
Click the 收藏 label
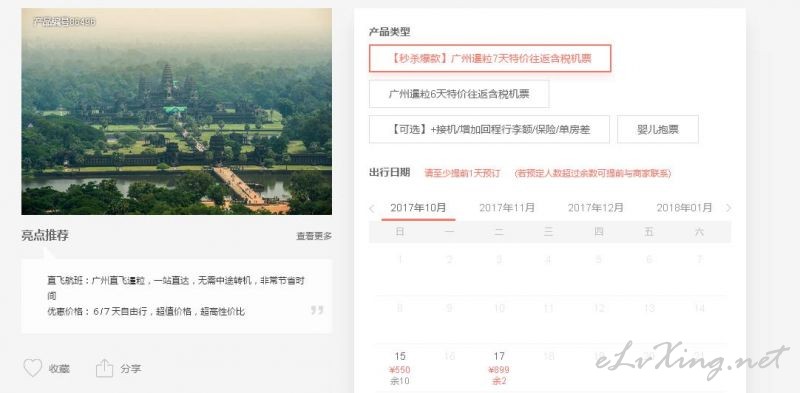[x=59, y=369]
